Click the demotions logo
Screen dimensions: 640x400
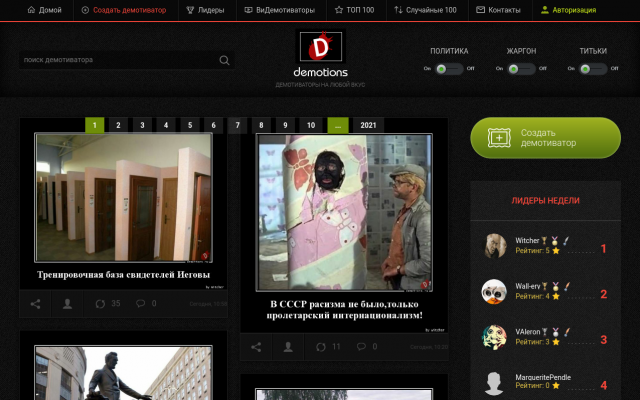pyautogui.click(x=320, y=54)
